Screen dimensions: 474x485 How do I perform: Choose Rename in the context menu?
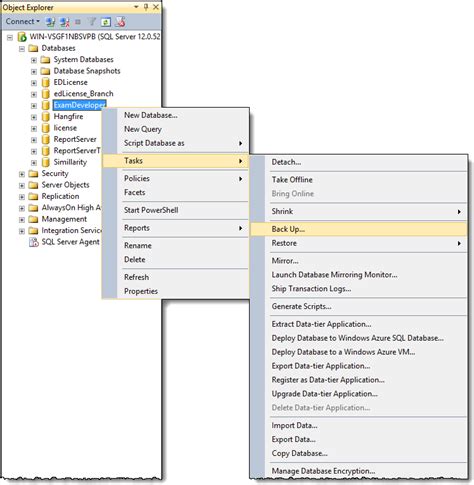click(176, 246)
